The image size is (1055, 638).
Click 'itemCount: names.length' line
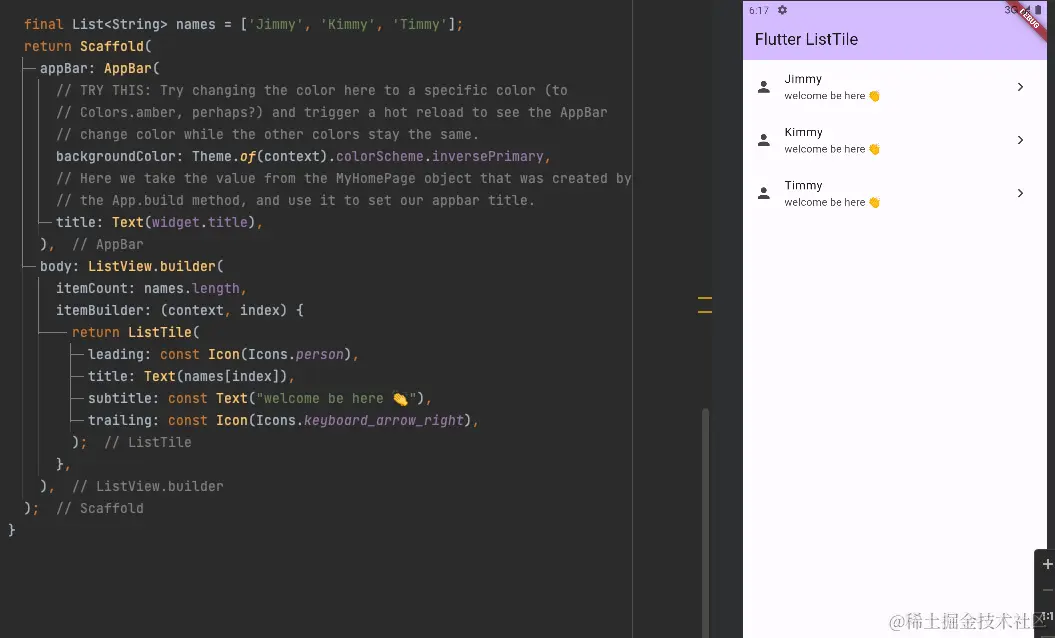click(151, 288)
